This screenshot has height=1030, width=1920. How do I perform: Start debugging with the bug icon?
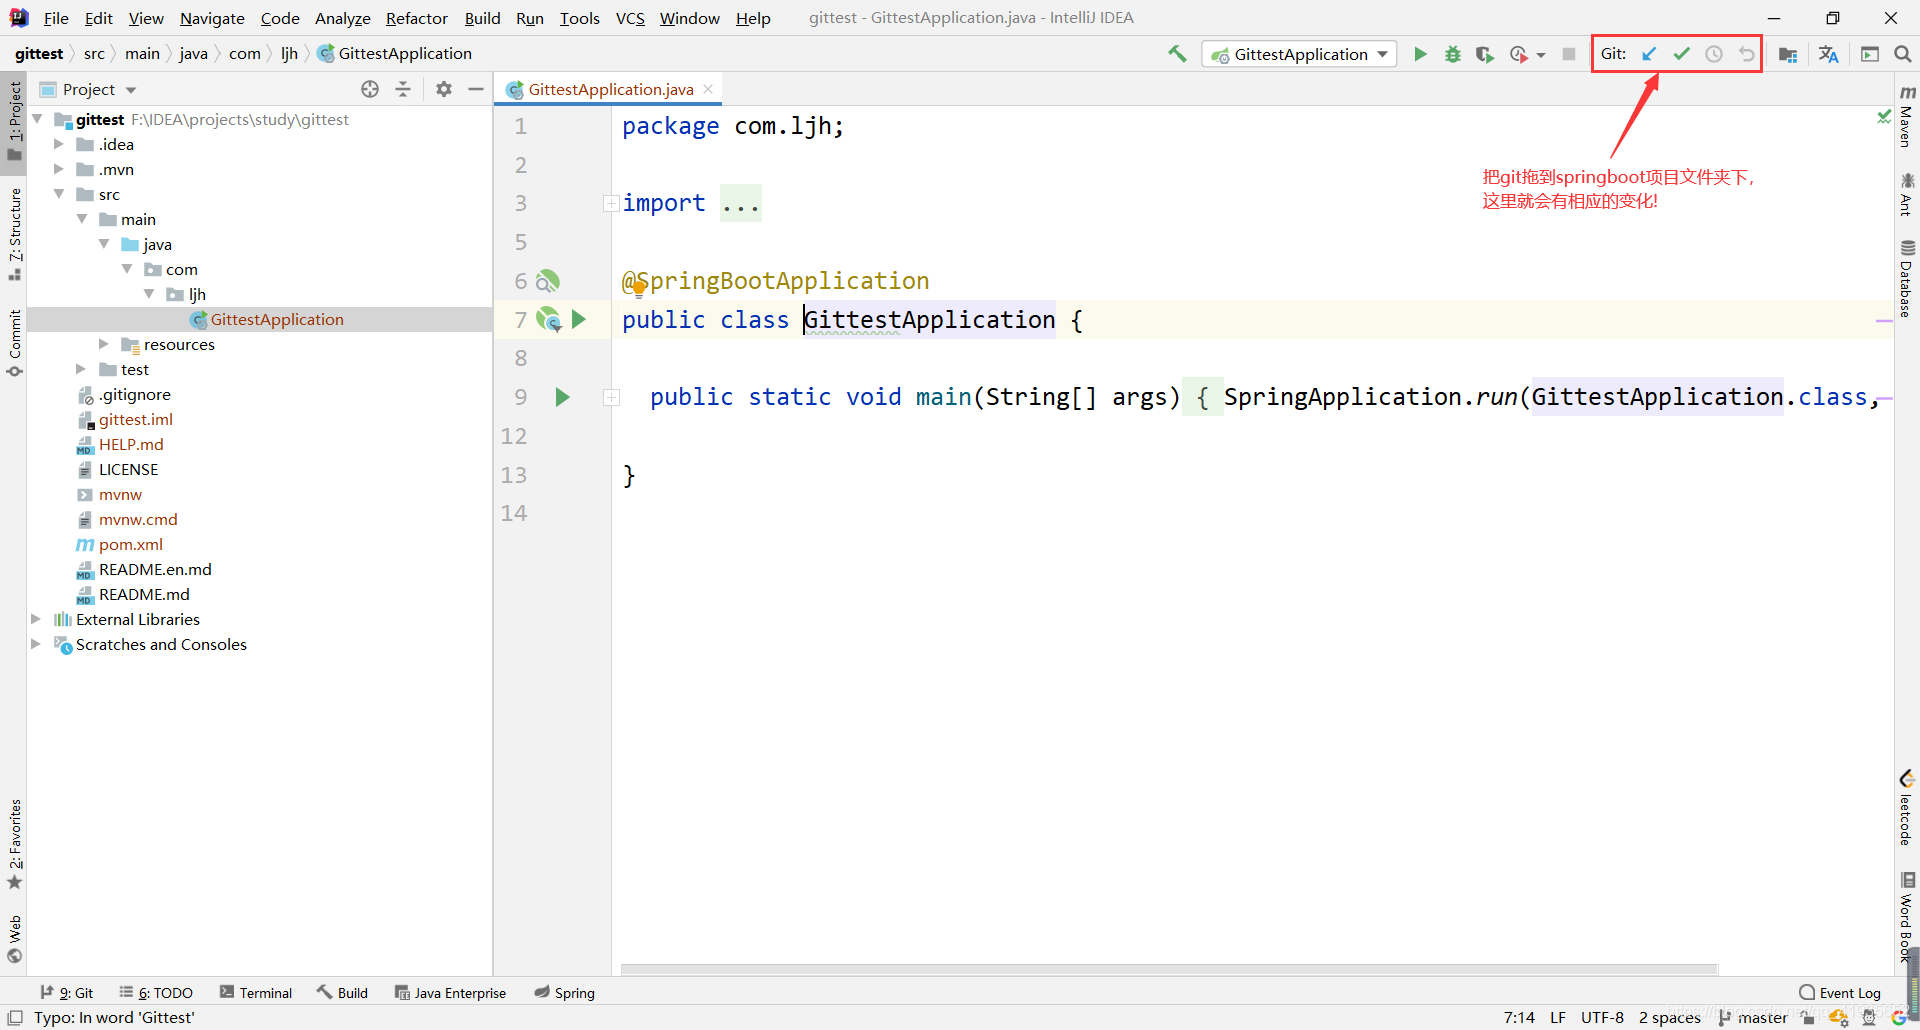pyautogui.click(x=1452, y=54)
